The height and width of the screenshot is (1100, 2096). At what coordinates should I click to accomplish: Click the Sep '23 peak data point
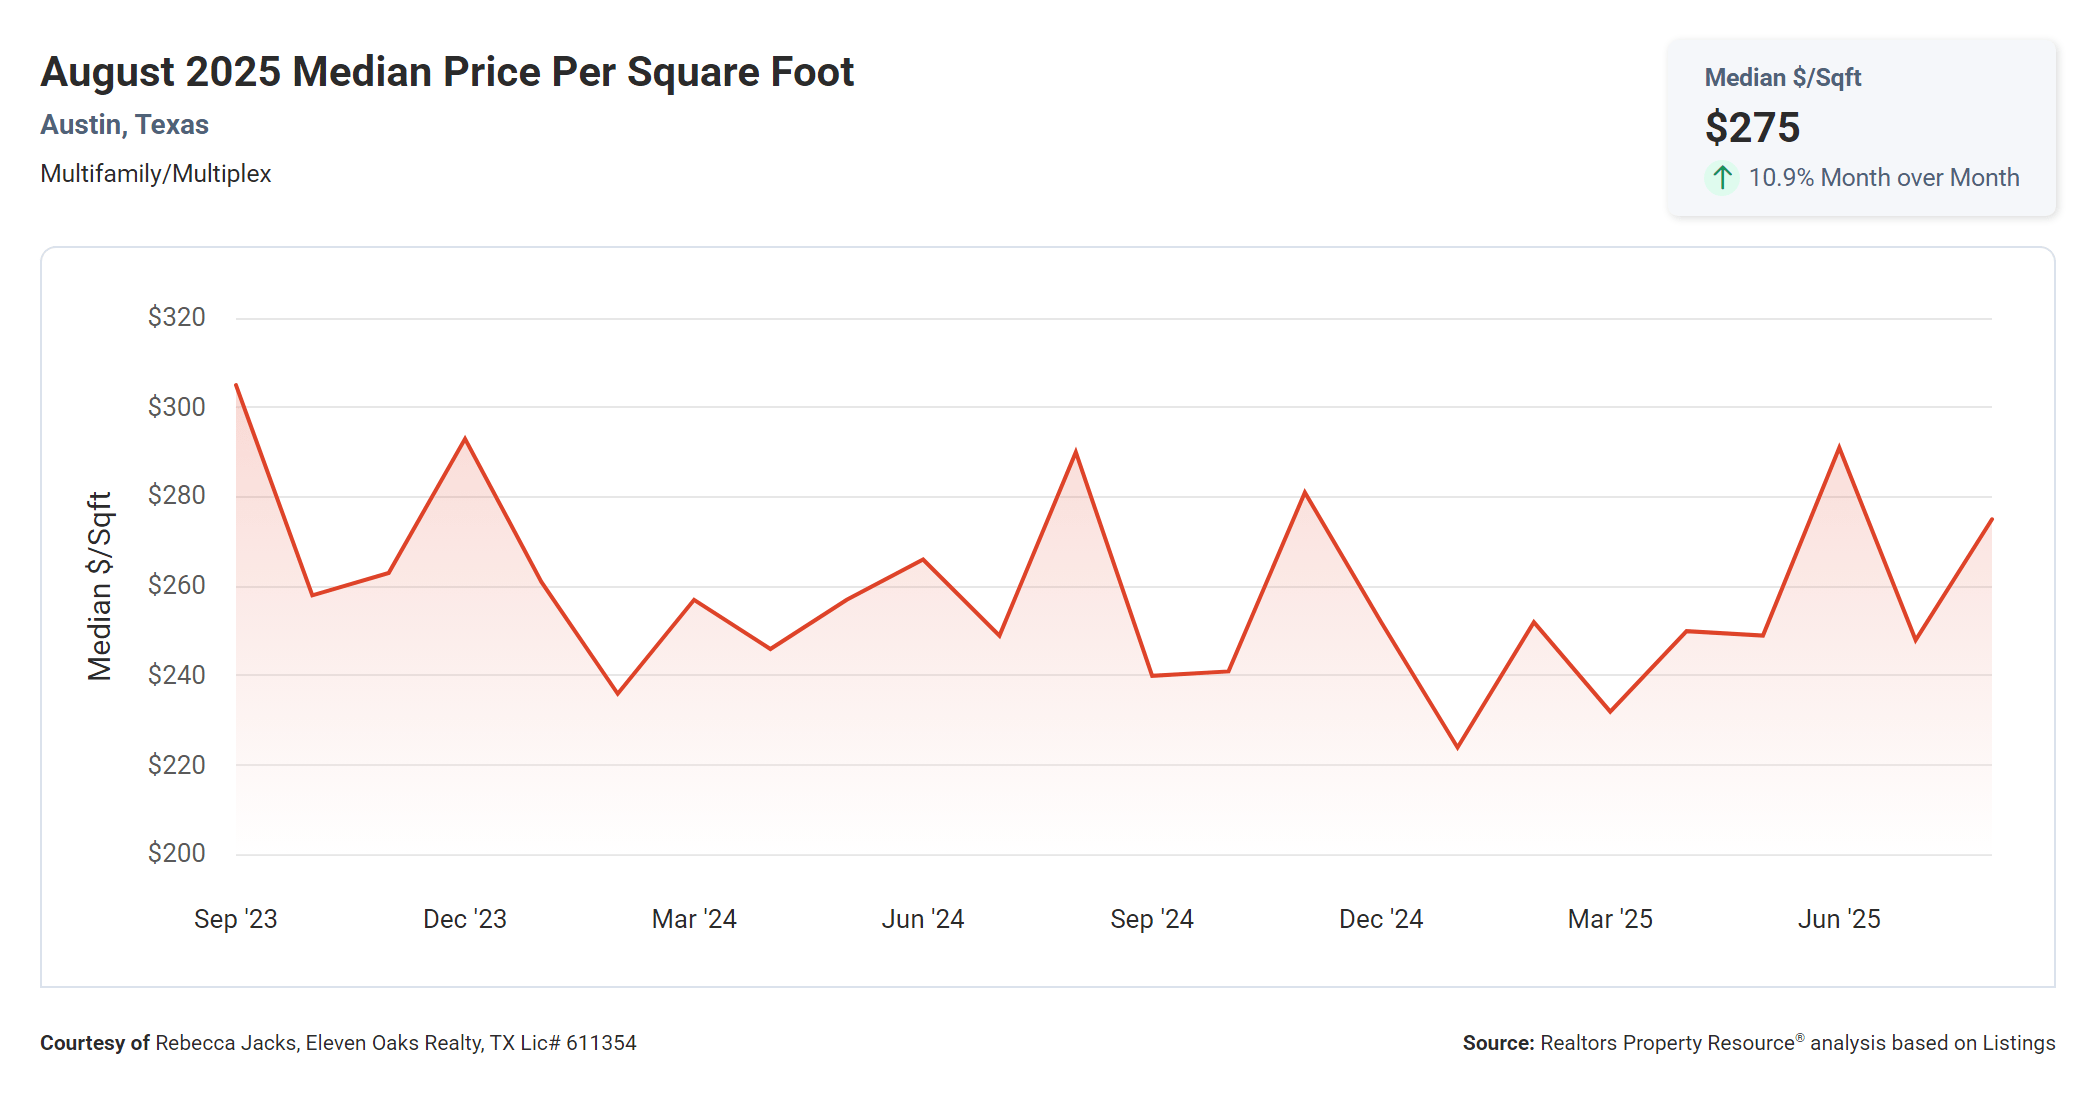pos(237,385)
